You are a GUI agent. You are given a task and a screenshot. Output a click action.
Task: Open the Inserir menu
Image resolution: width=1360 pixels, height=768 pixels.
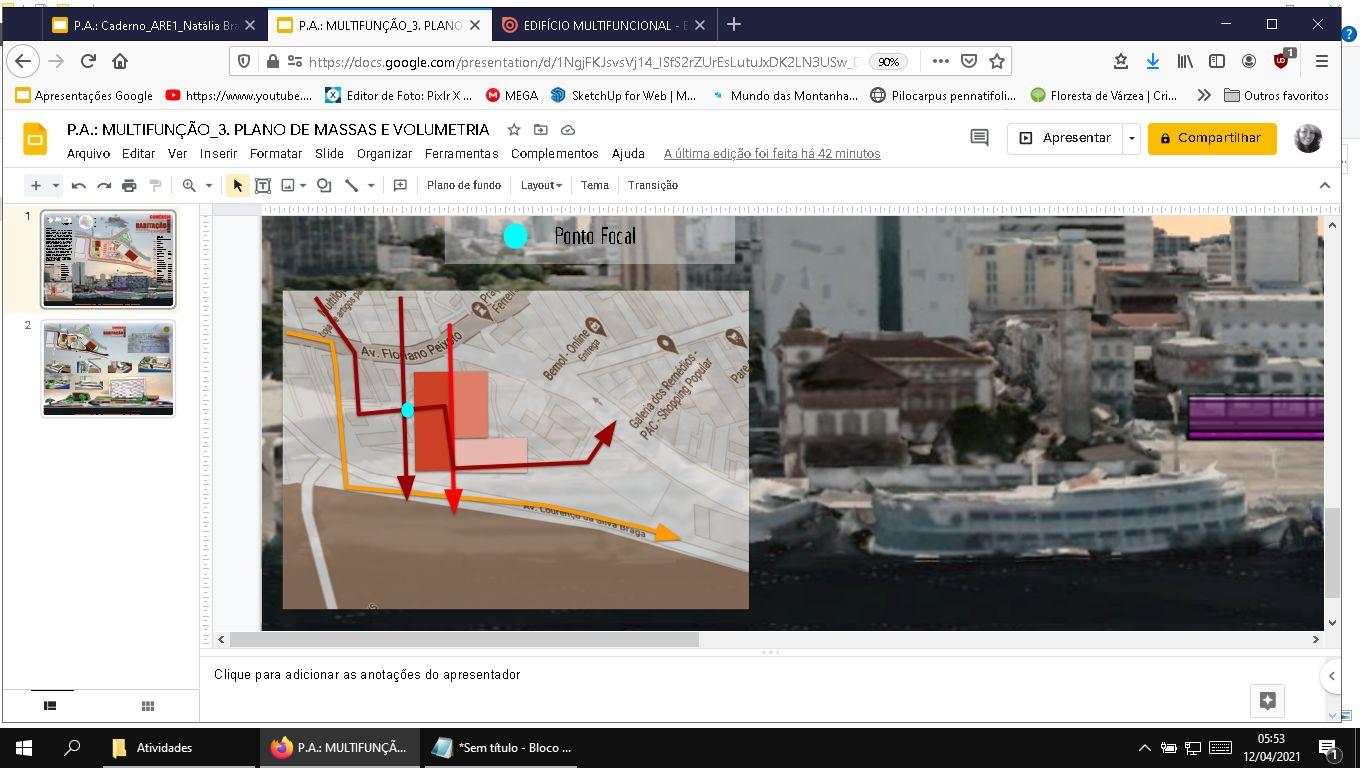click(x=218, y=154)
